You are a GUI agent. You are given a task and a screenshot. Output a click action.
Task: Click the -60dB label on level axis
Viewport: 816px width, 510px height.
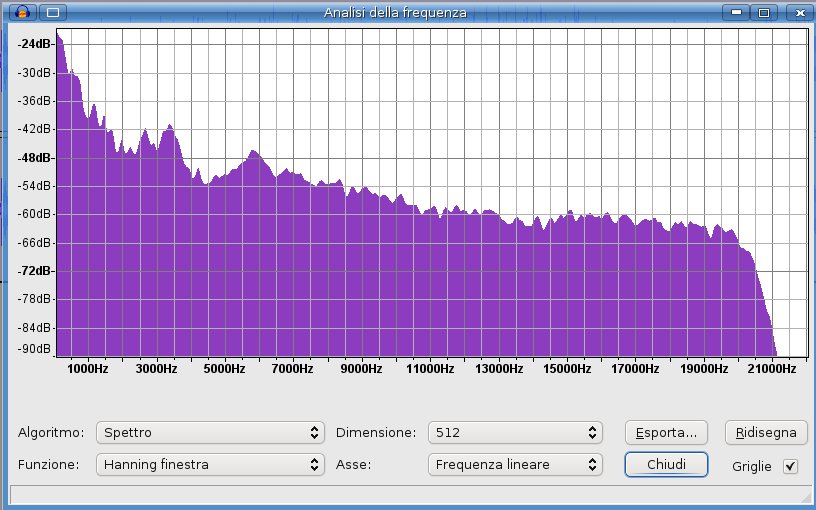[35, 214]
